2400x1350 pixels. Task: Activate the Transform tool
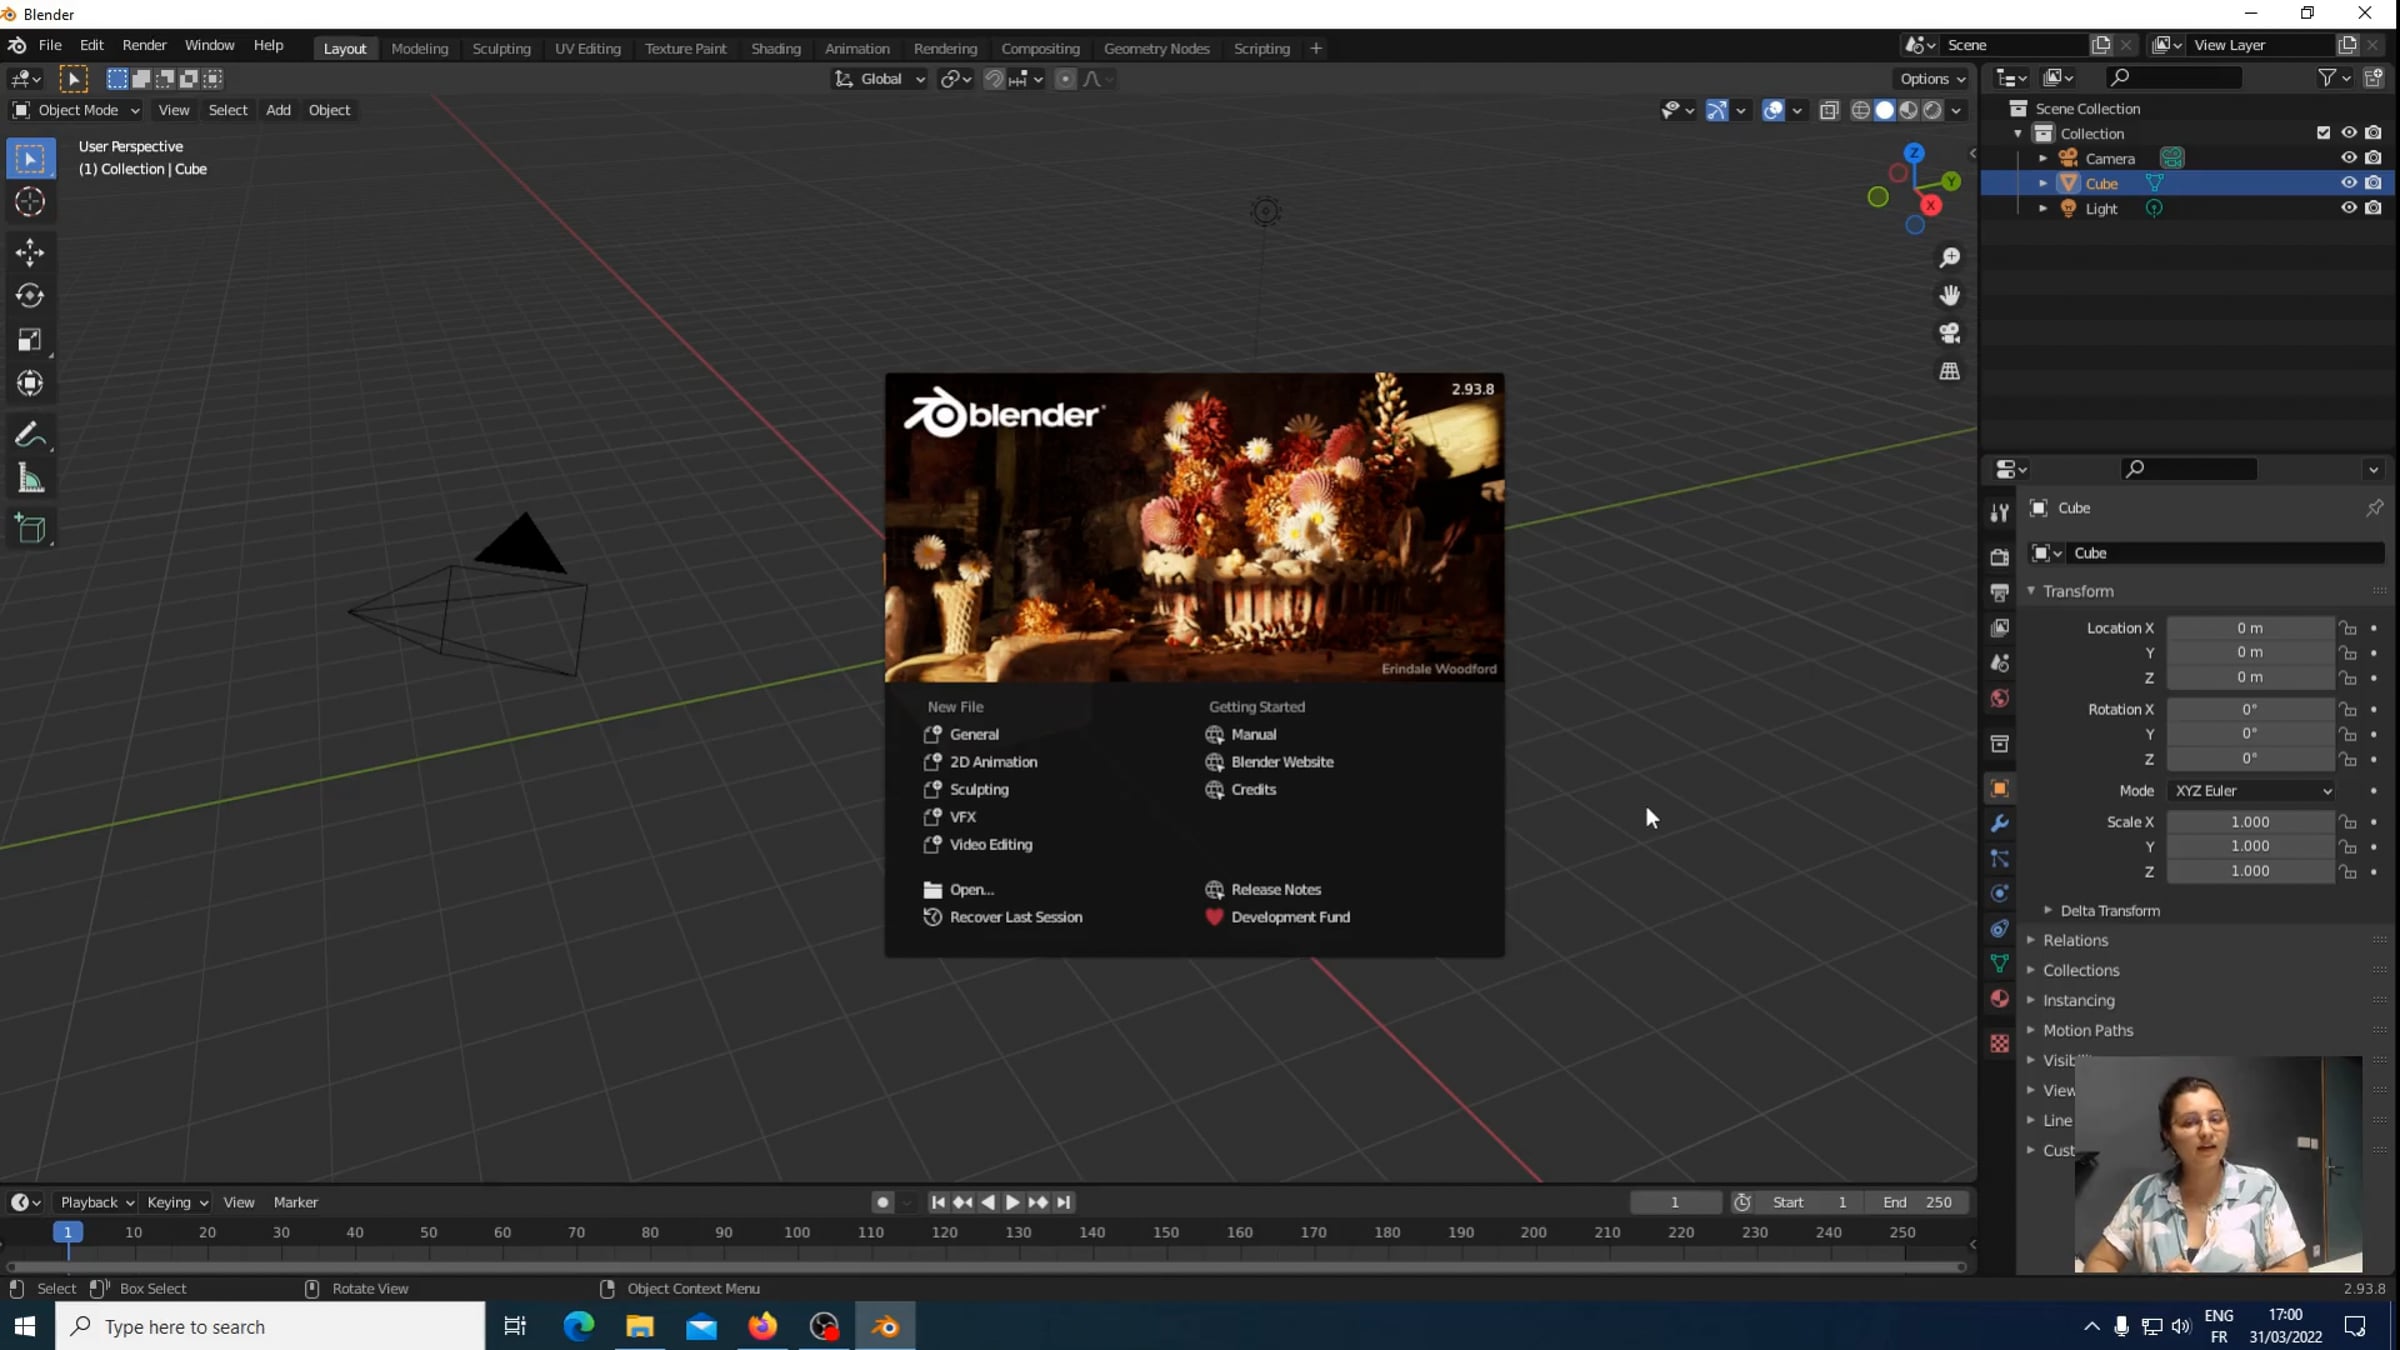30,384
